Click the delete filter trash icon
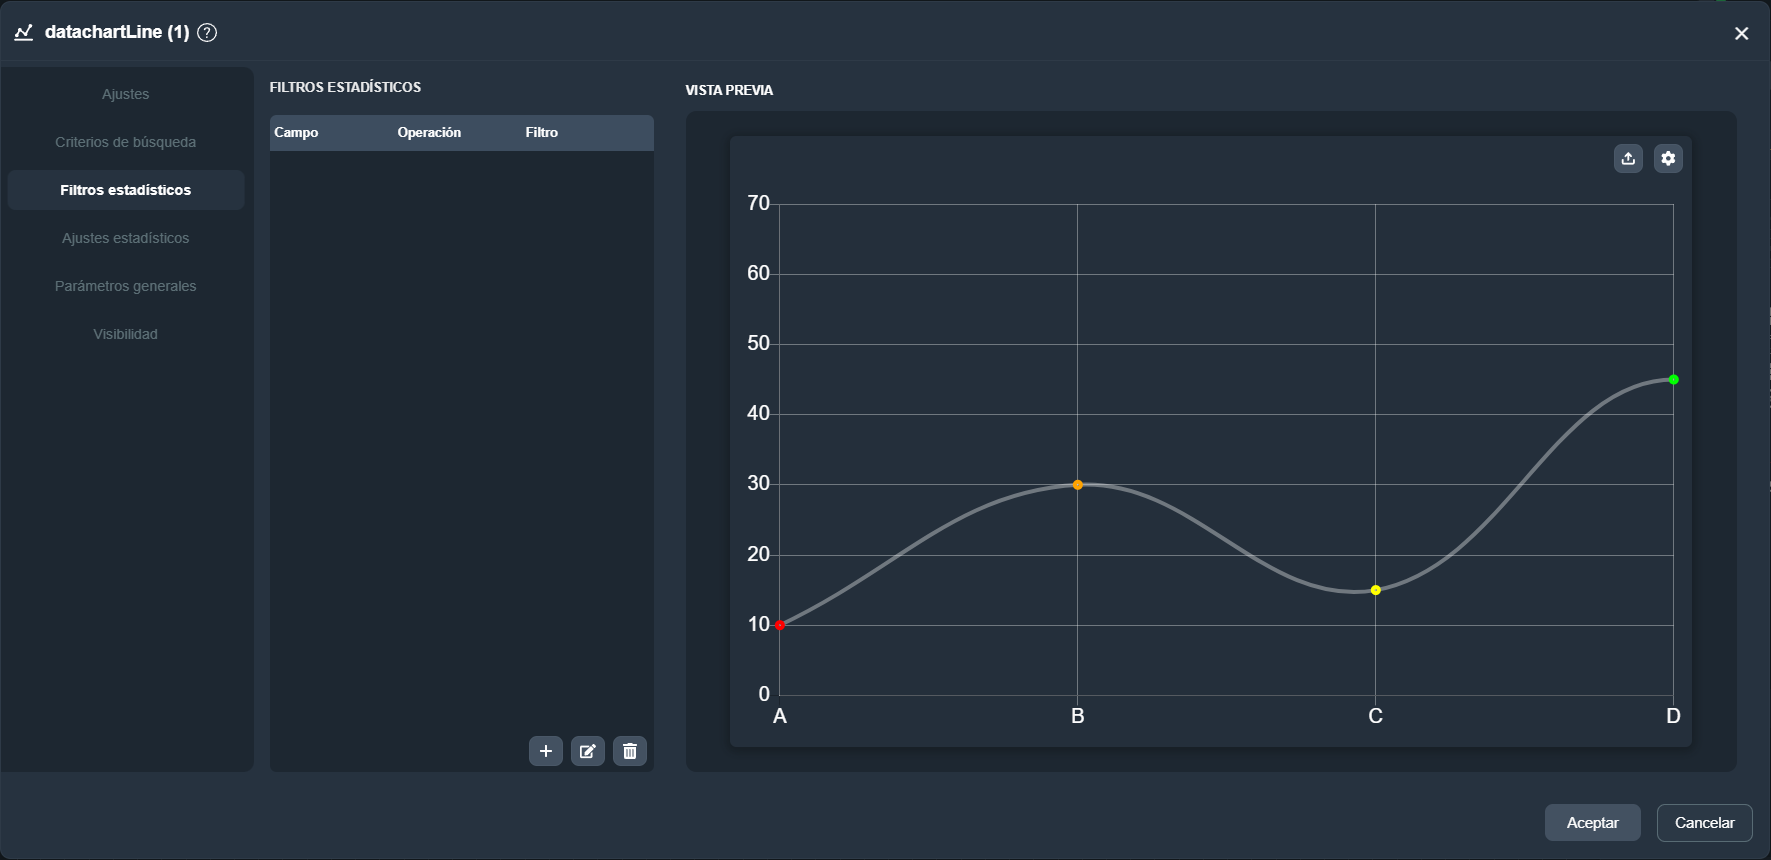Screen dimensions: 1771x860 [x=630, y=751]
